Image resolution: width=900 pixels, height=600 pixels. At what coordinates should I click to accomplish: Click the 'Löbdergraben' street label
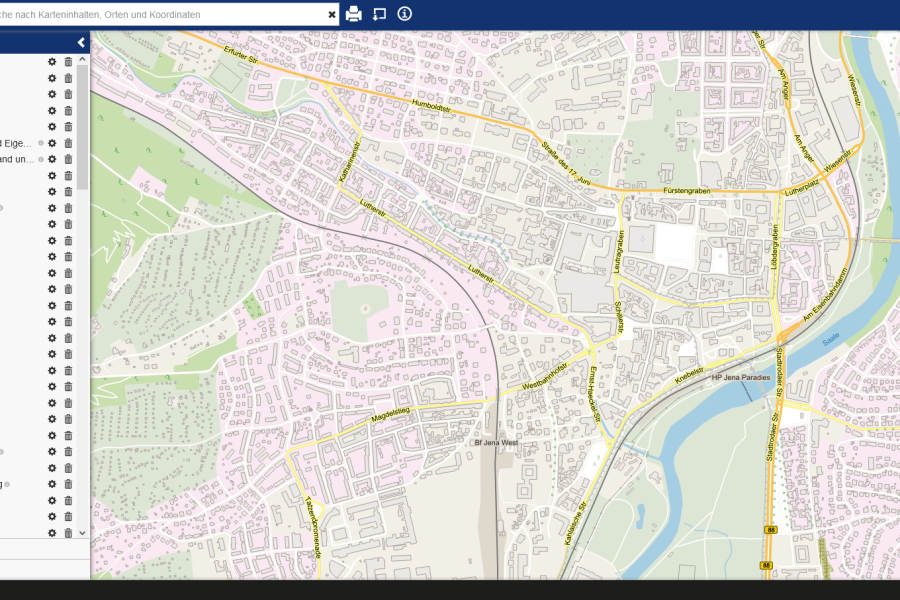click(x=775, y=247)
